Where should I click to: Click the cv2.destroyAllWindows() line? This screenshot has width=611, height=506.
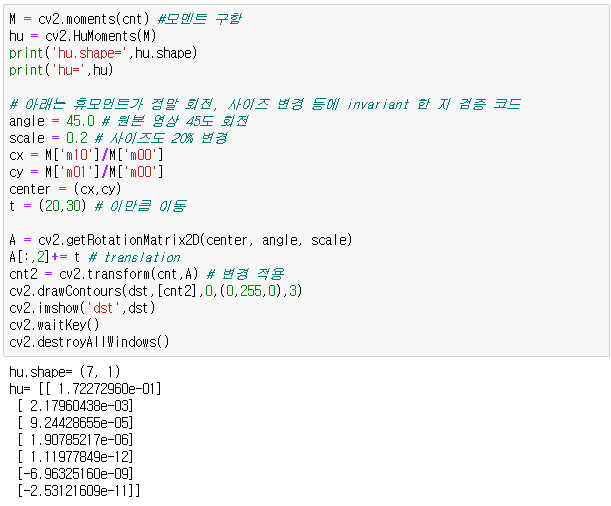(89, 342)
